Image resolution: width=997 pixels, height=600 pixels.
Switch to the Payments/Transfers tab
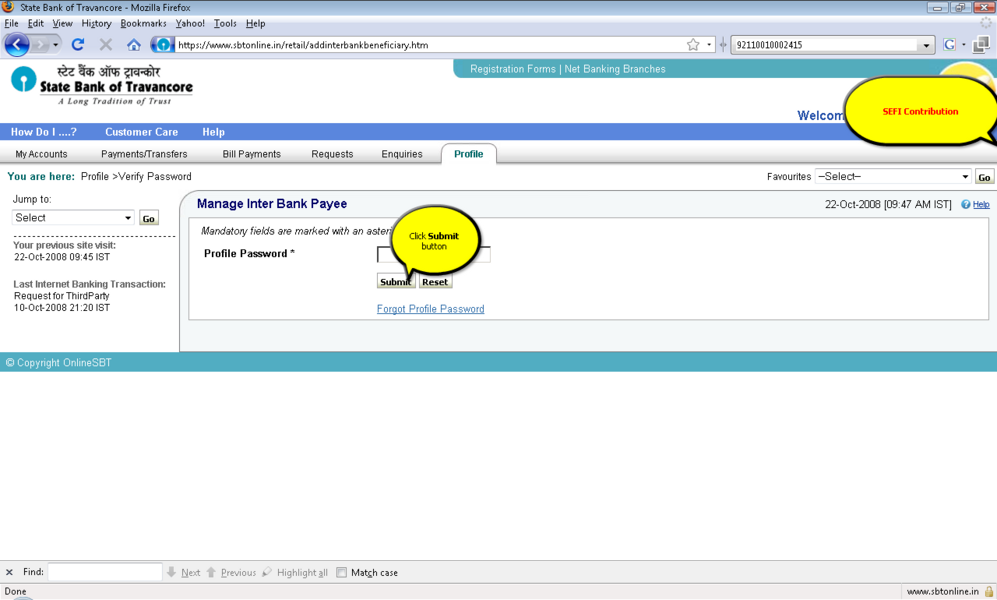[x=144, y=154]
